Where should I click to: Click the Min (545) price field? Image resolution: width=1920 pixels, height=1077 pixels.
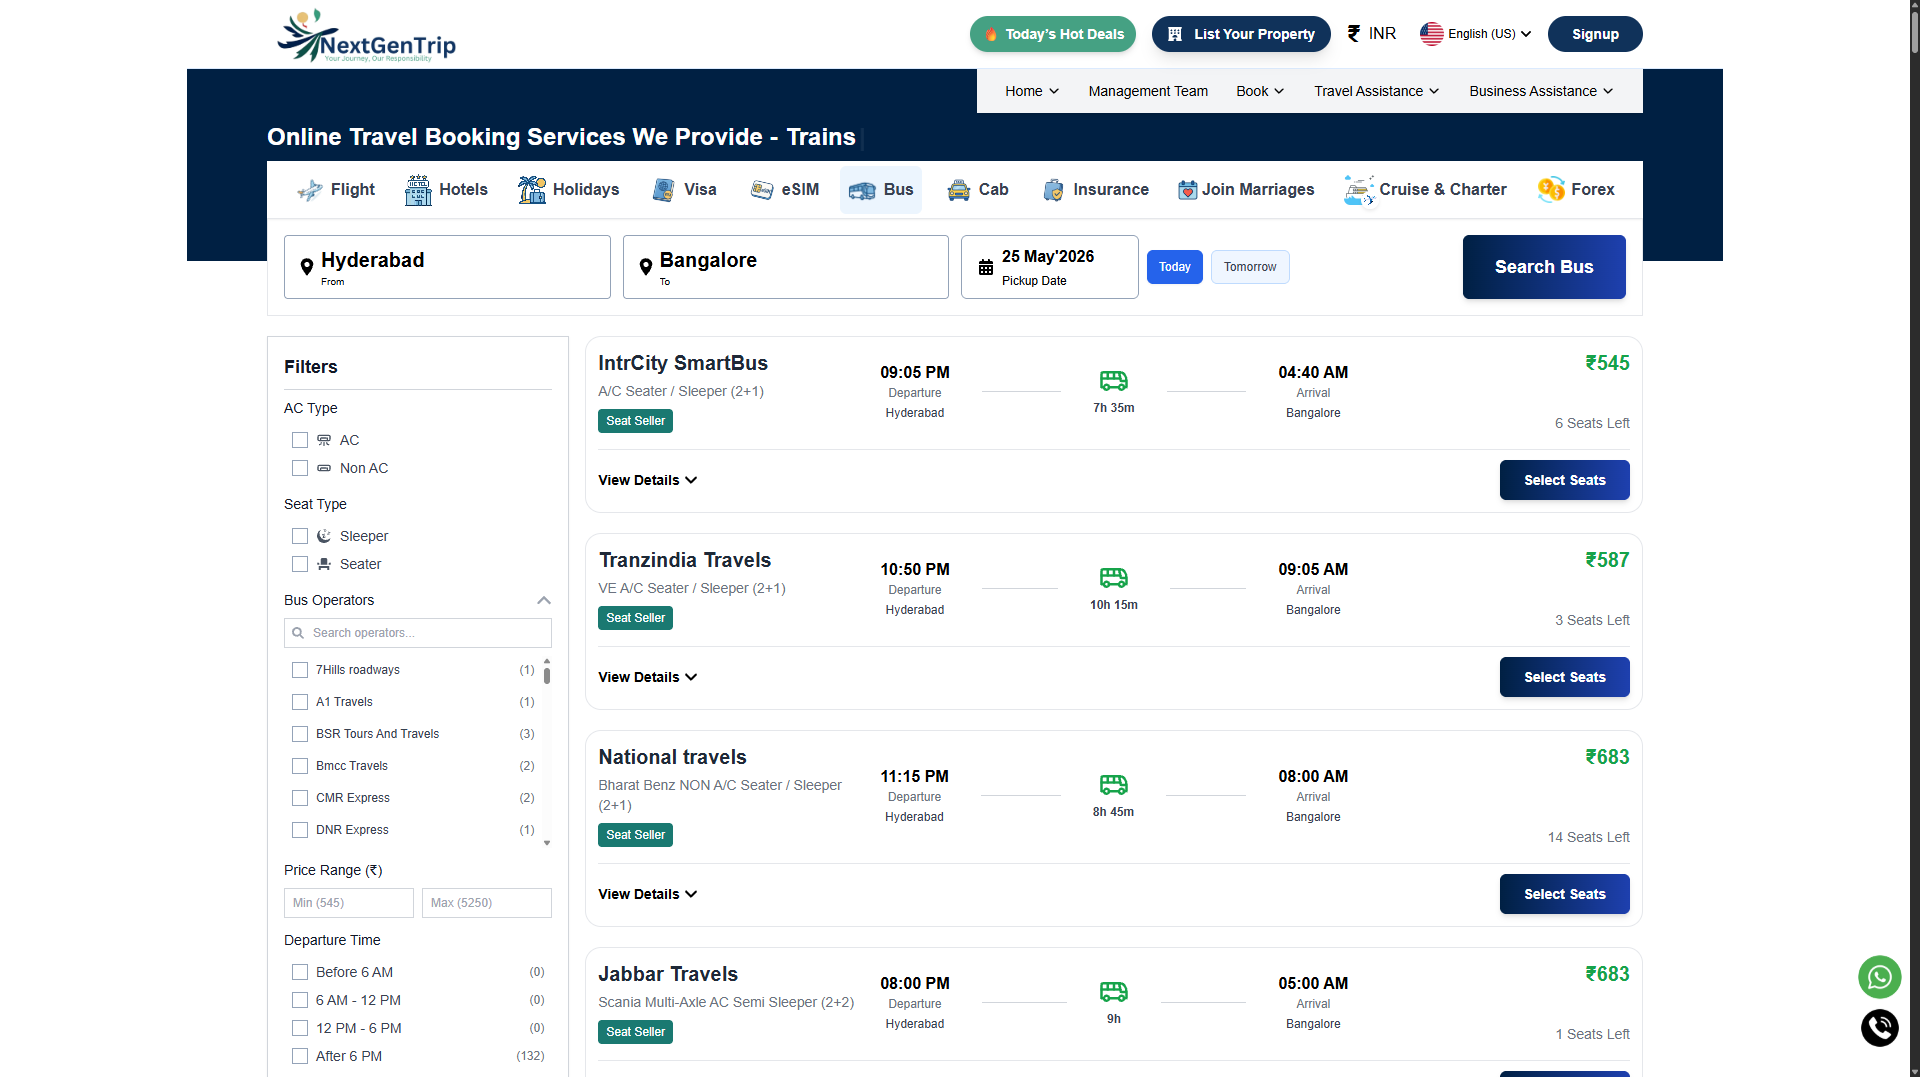click(x=349, y=903)
